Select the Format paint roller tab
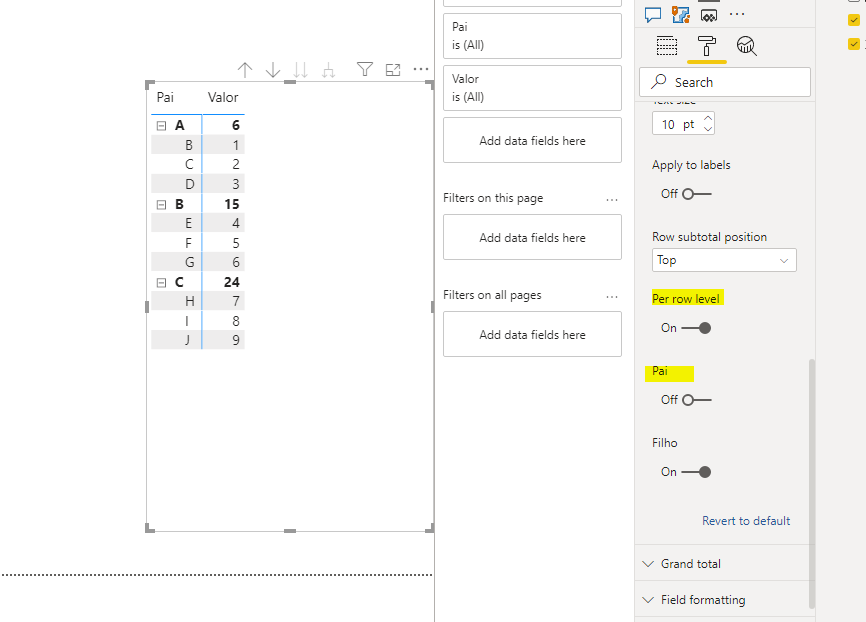 [x=706, y=46]
